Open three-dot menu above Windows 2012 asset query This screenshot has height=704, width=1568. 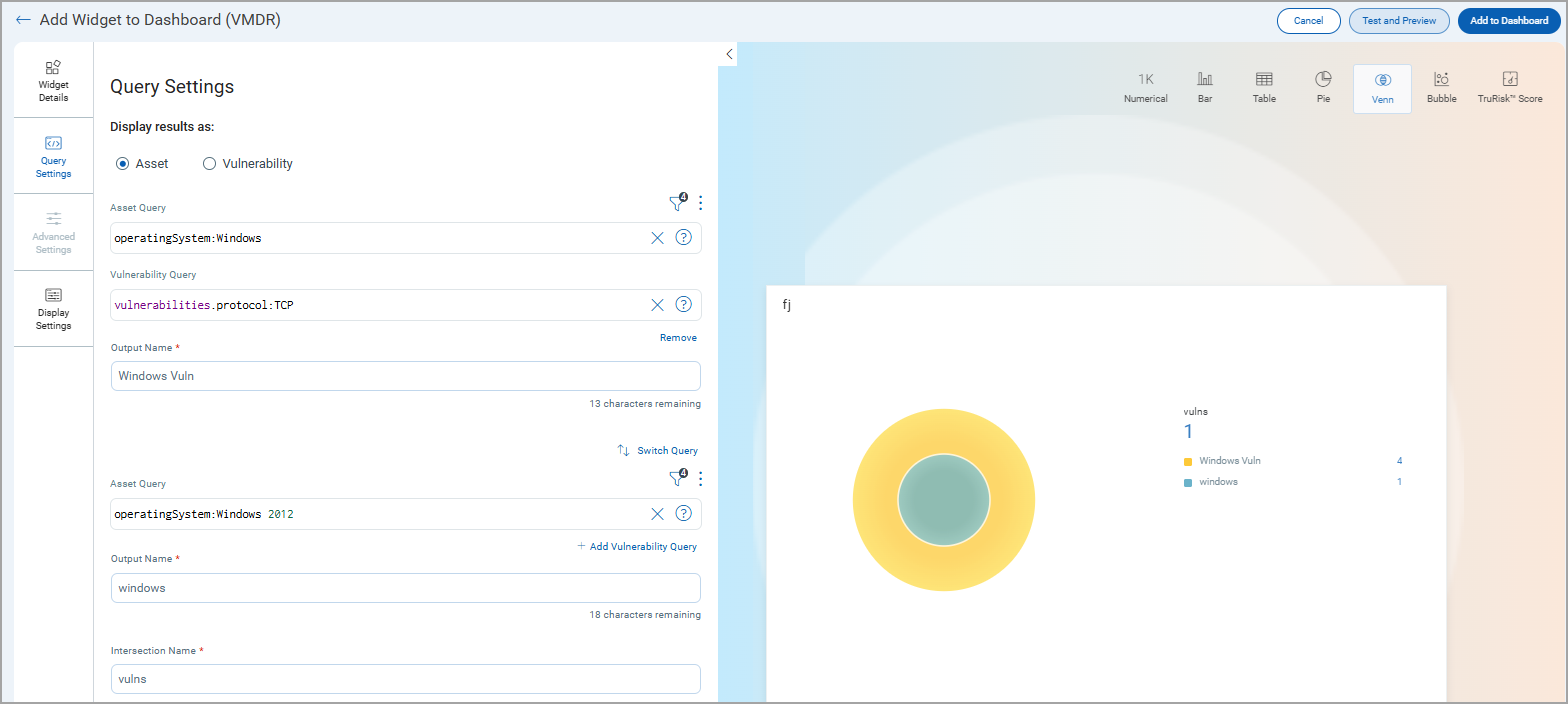[700, 479]
